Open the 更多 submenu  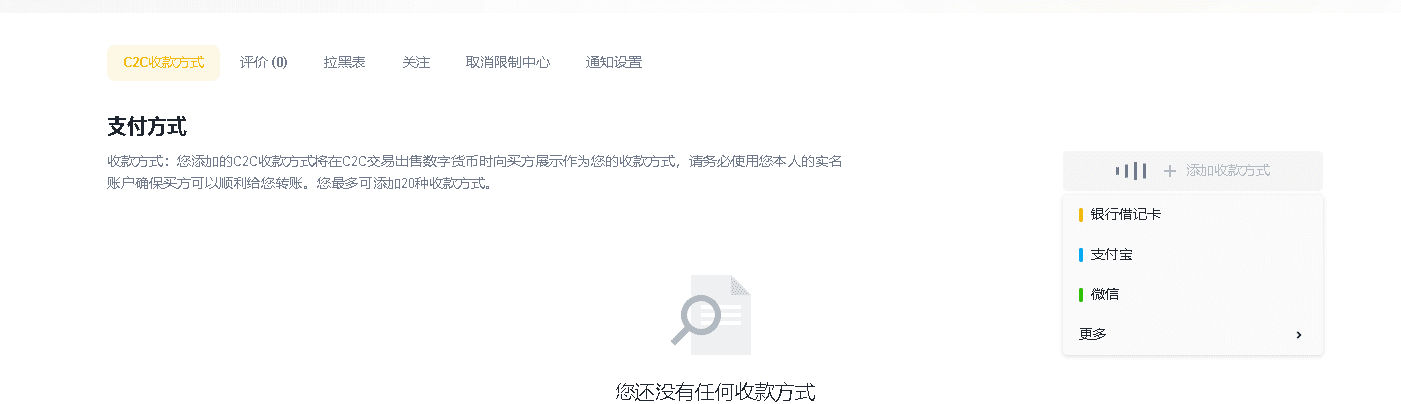coord(1193,335)
